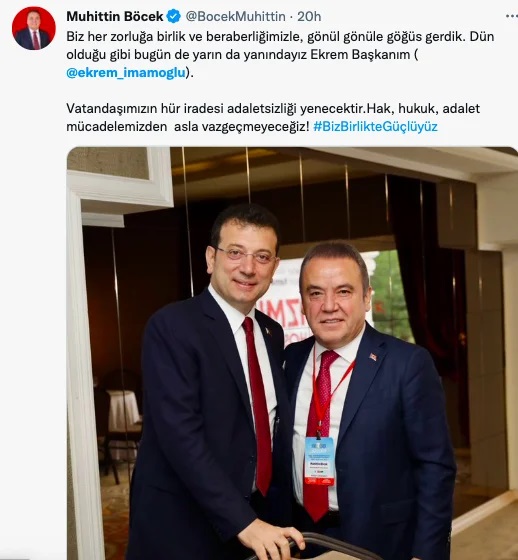Click the Muhittin Böcek display name
This screenshot has width=518, height=560.
click(x=115, y=16)
